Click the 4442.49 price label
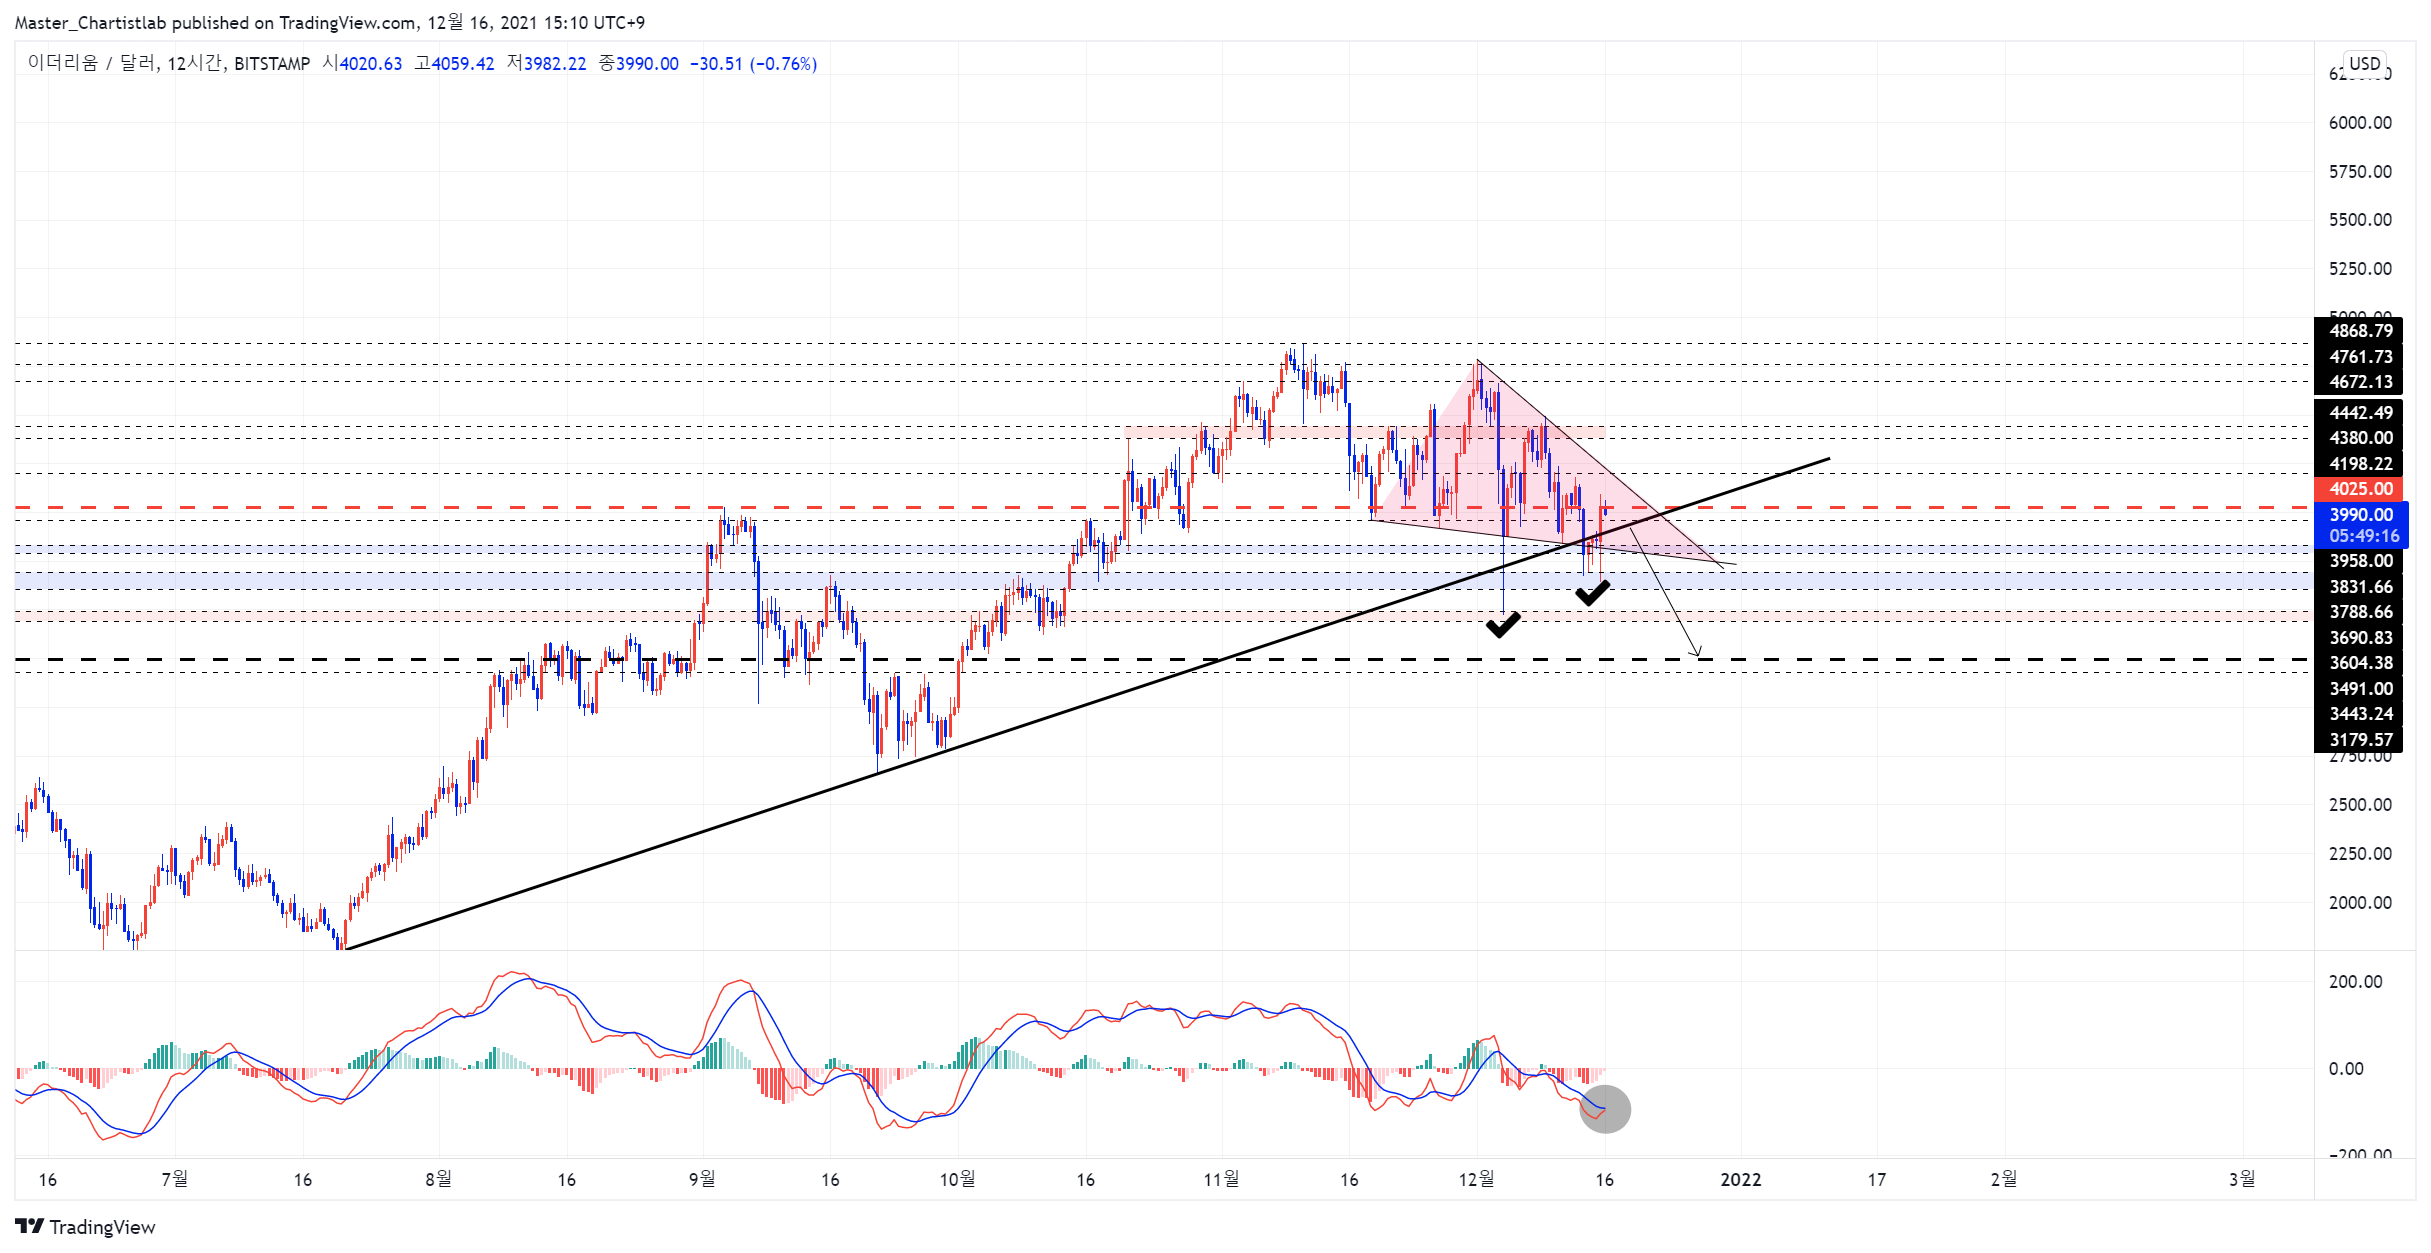 [2360, 413]
